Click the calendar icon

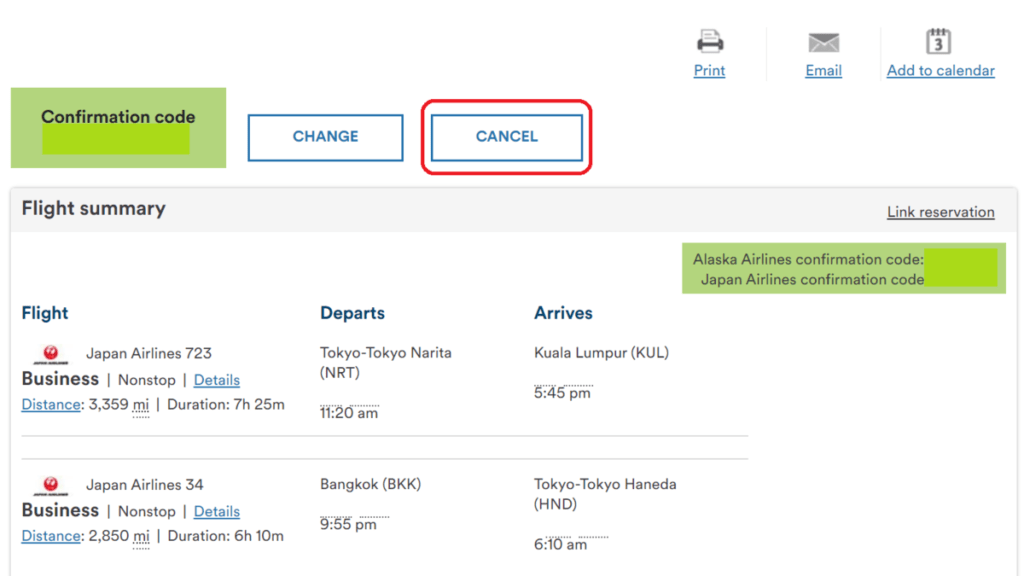click(x=938, y=41)
